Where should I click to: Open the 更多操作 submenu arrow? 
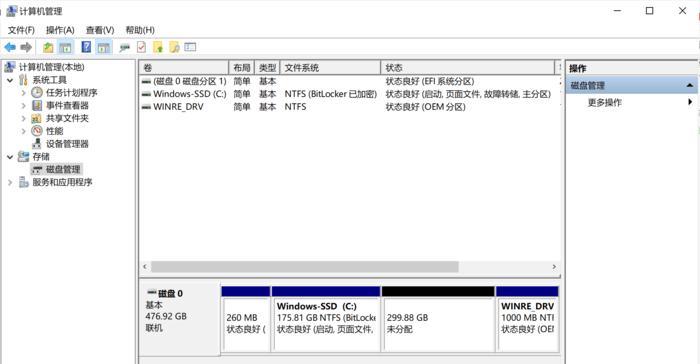pyautogui.click(x=690, y=102)
